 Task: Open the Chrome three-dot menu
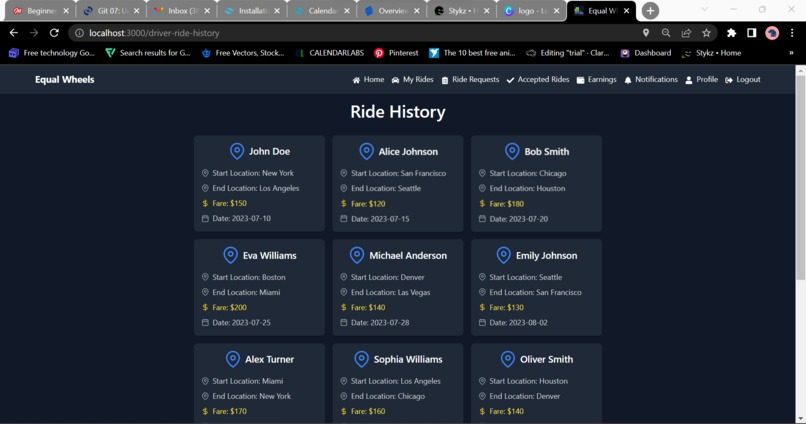[x=792, y=33]
